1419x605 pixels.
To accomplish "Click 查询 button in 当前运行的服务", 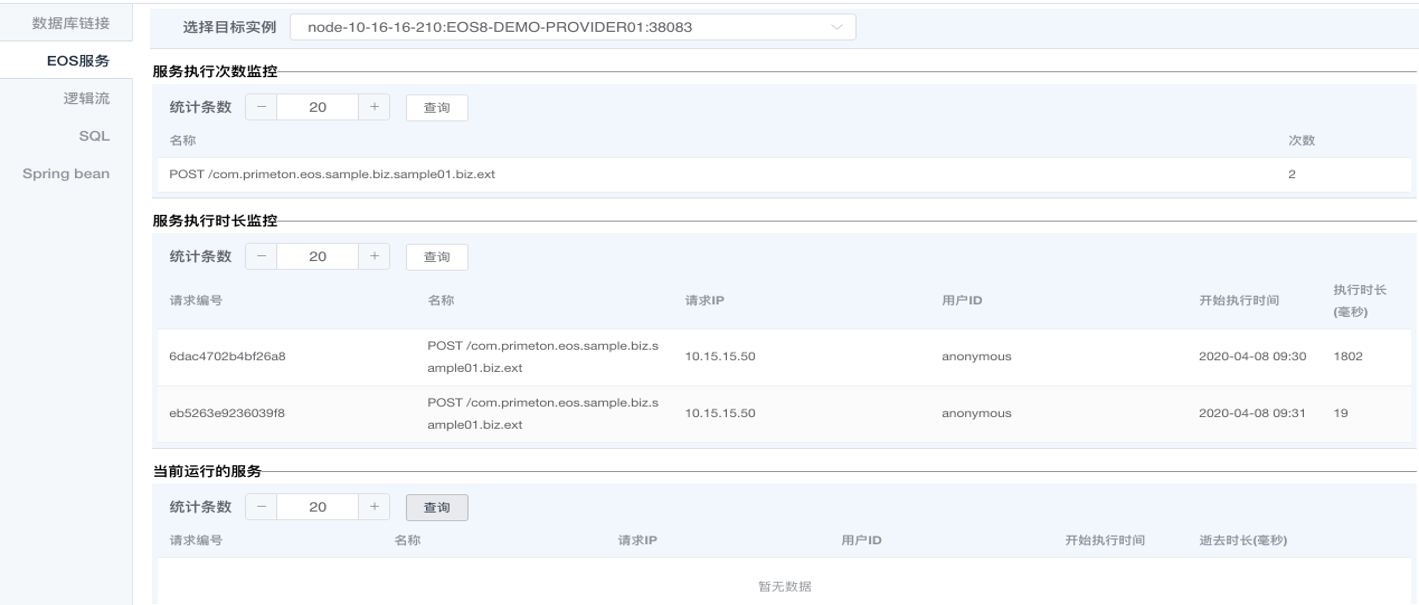I will pyautogui.click(x=436, y=507).
